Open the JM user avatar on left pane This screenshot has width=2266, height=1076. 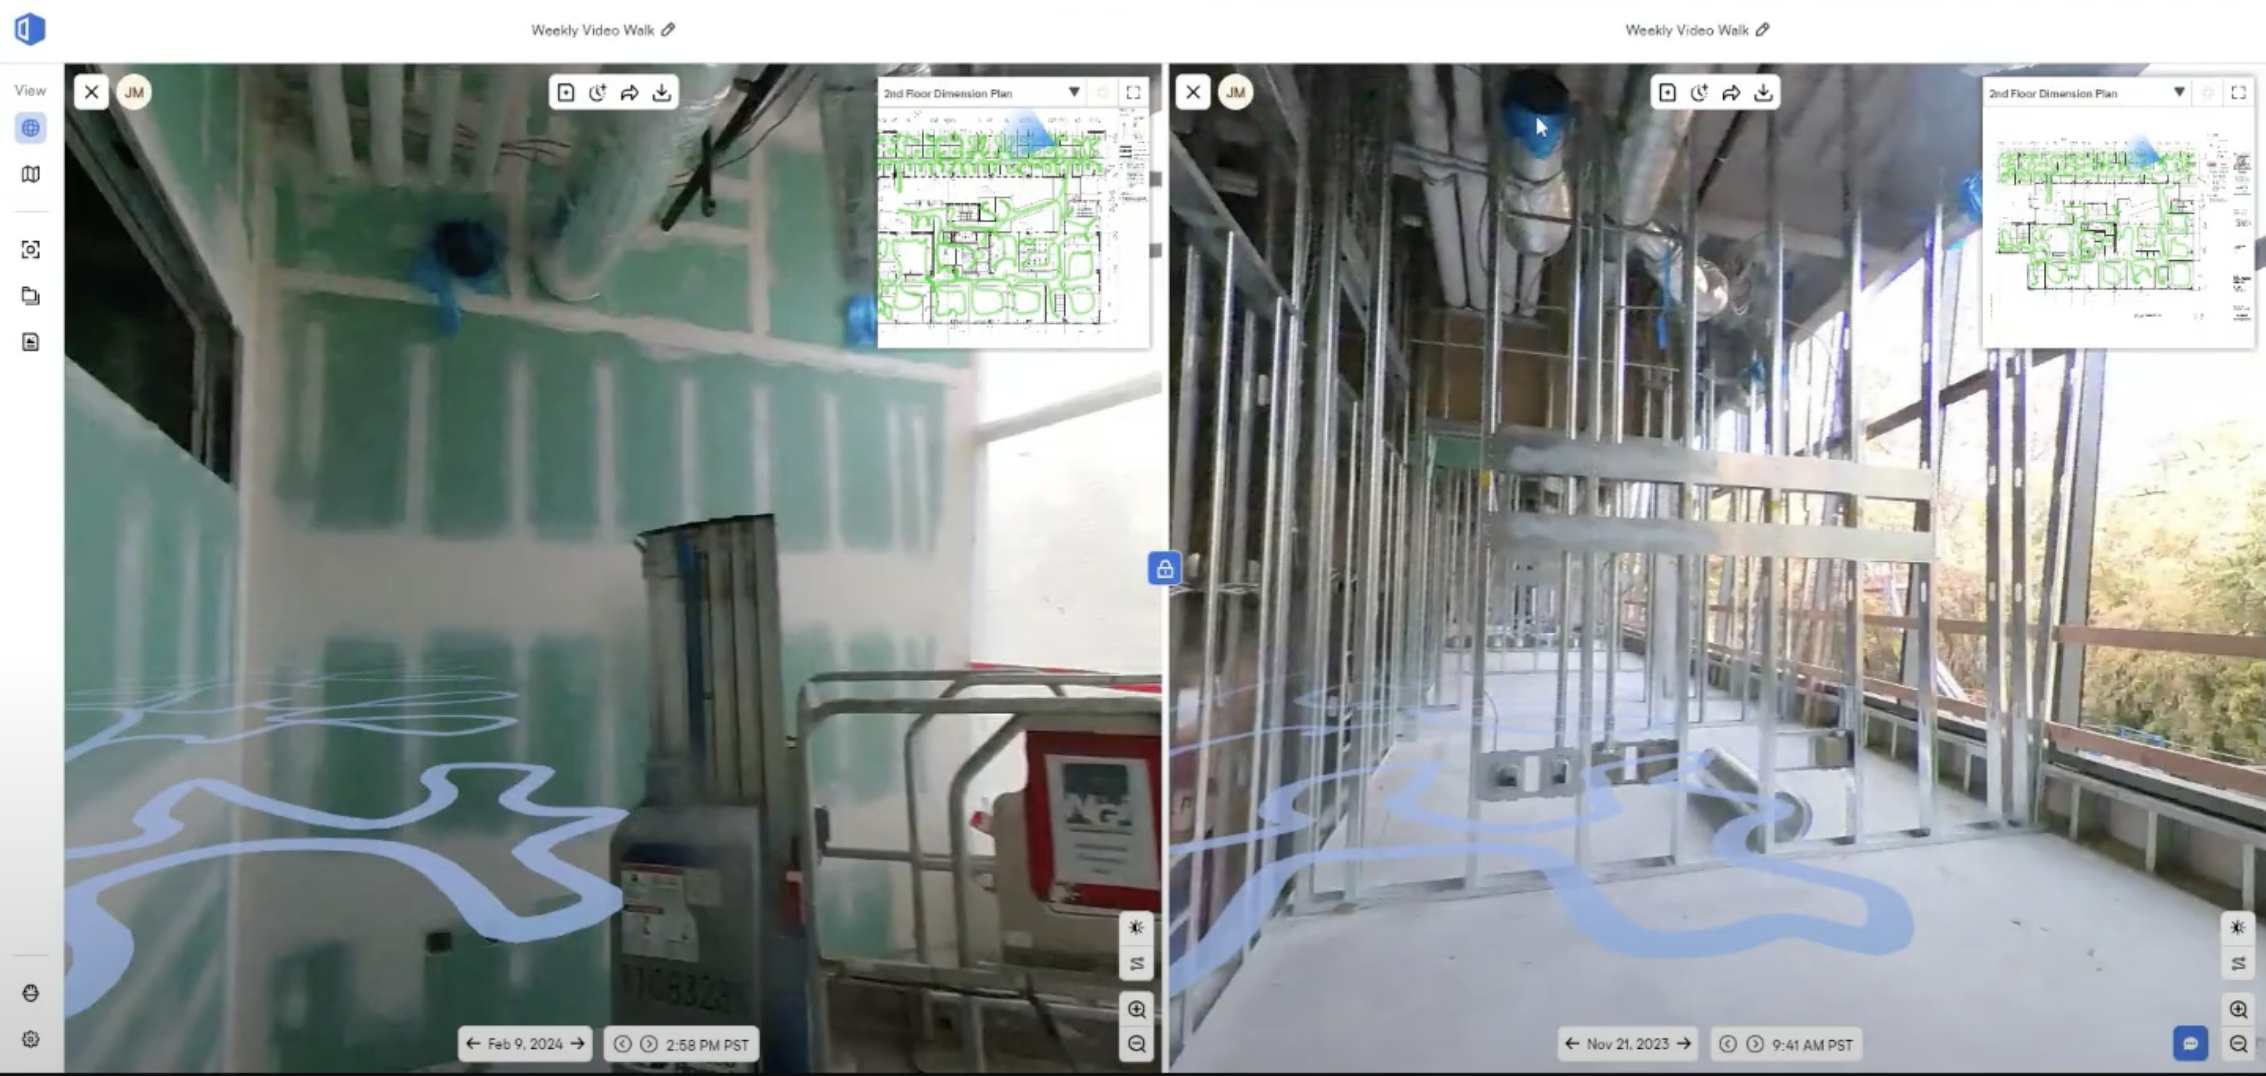pos(135,92)
